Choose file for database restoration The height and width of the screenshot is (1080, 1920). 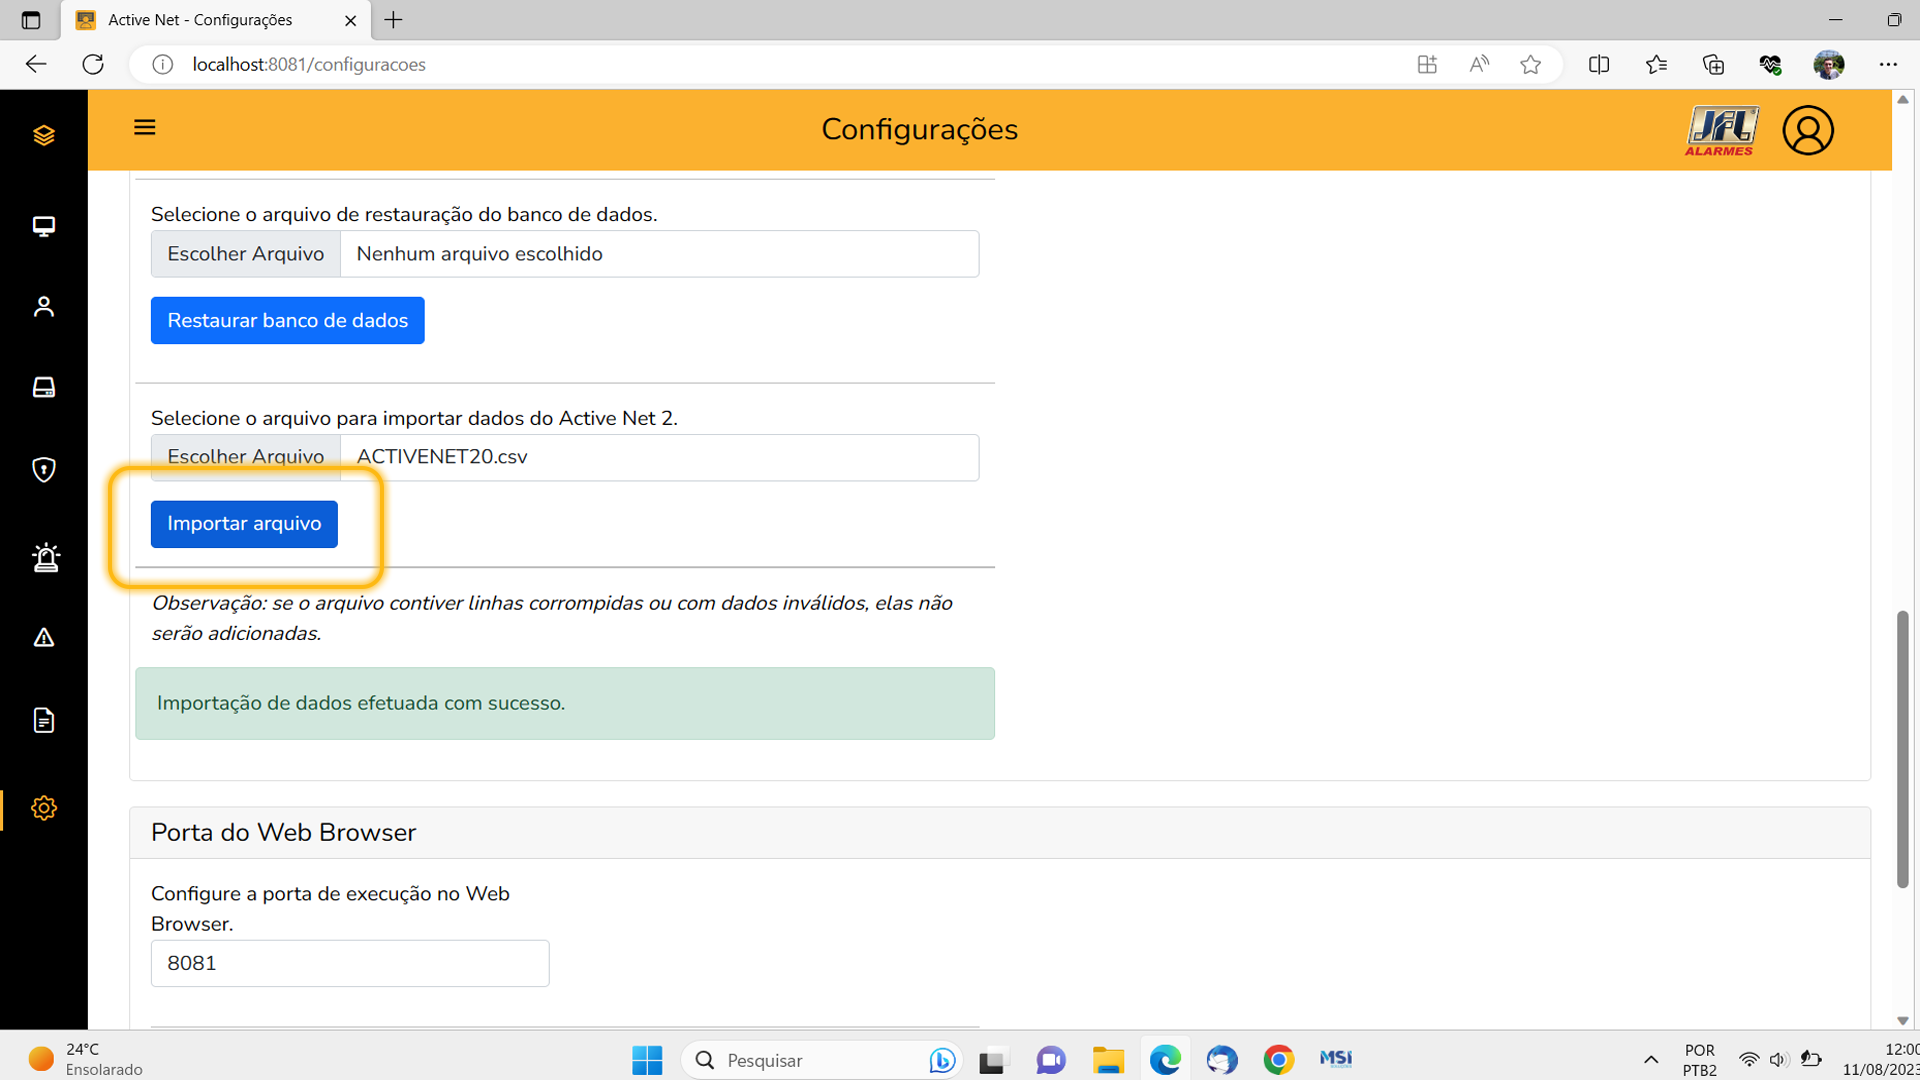(246, 254)
